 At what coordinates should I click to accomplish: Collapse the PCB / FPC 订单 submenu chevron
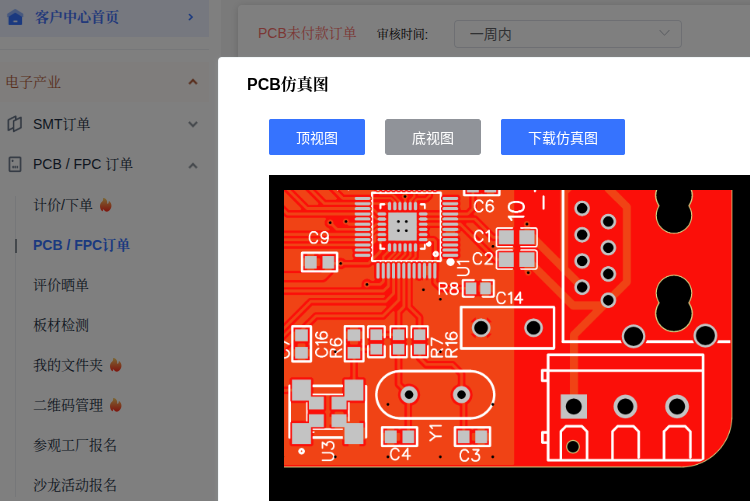(193, 165)
